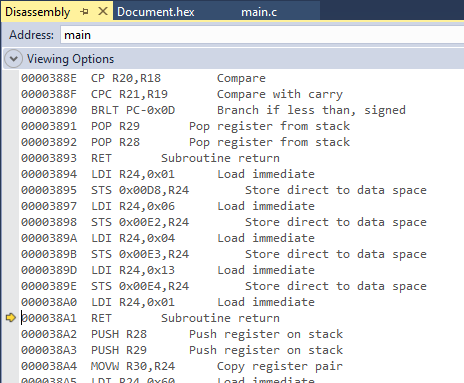
Task: Expand the Viewing Options chevron
Action: pyautogui.click(x=14, y=59)
